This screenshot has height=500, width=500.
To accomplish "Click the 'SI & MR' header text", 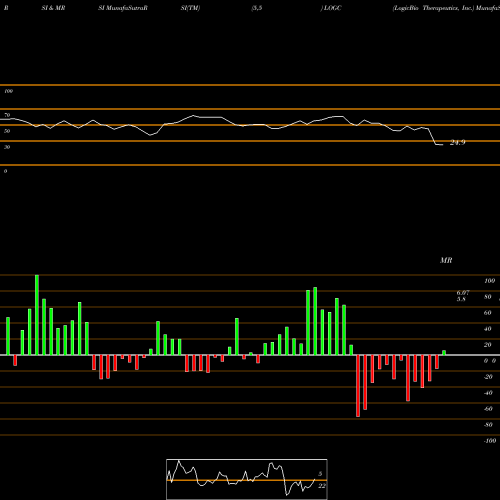I will [x=53, y=8].
